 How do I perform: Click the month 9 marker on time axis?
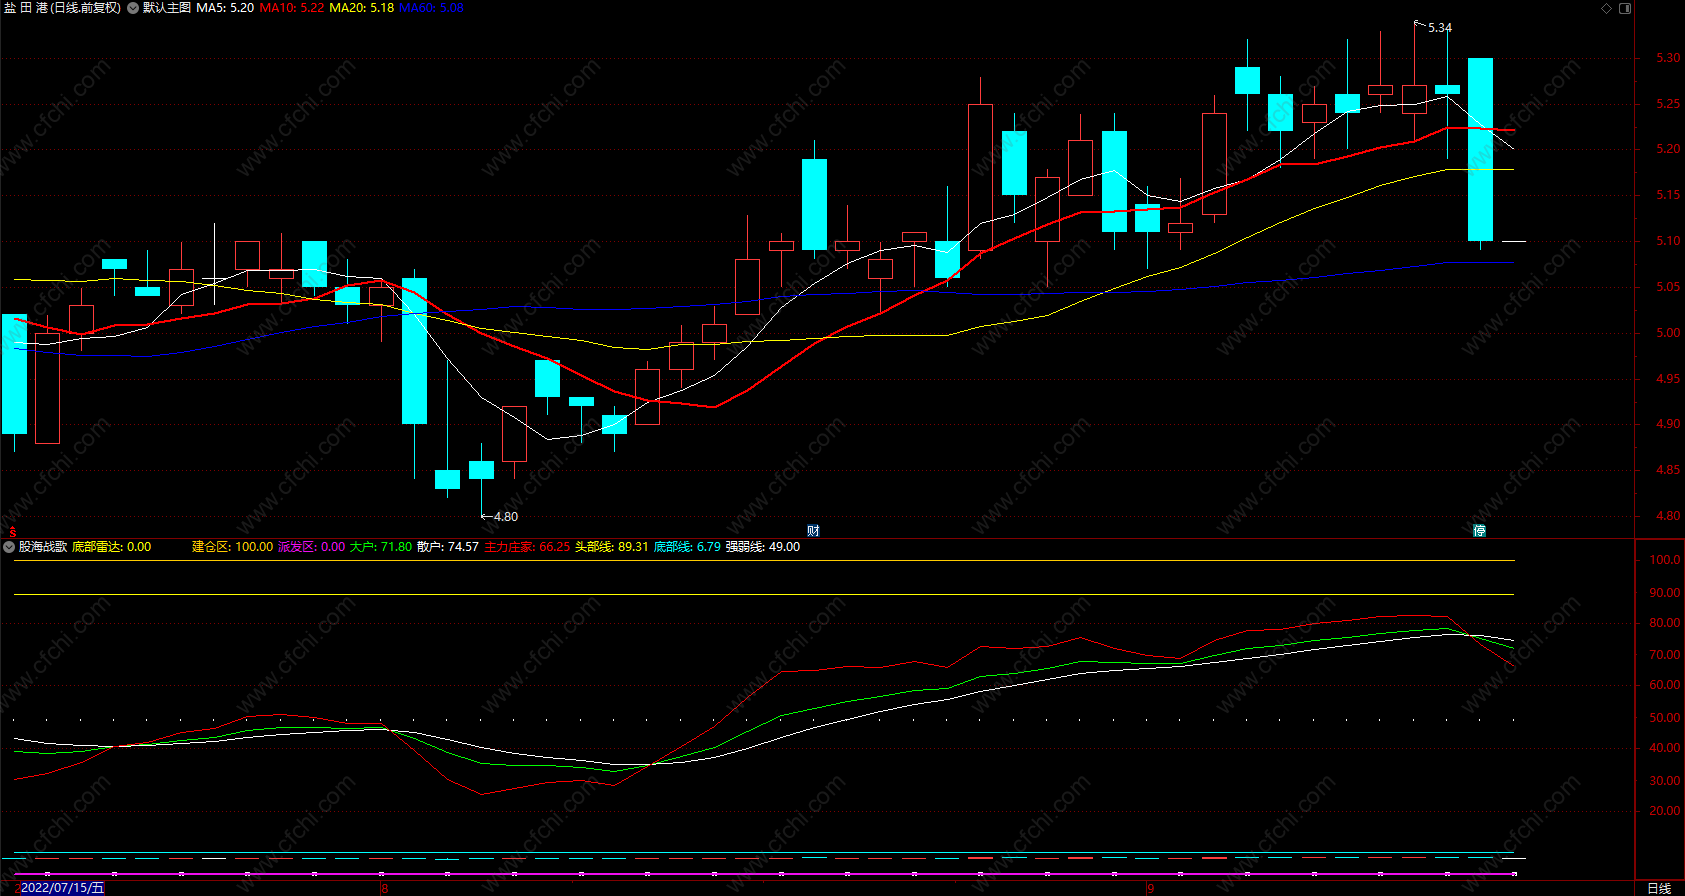1150,888
